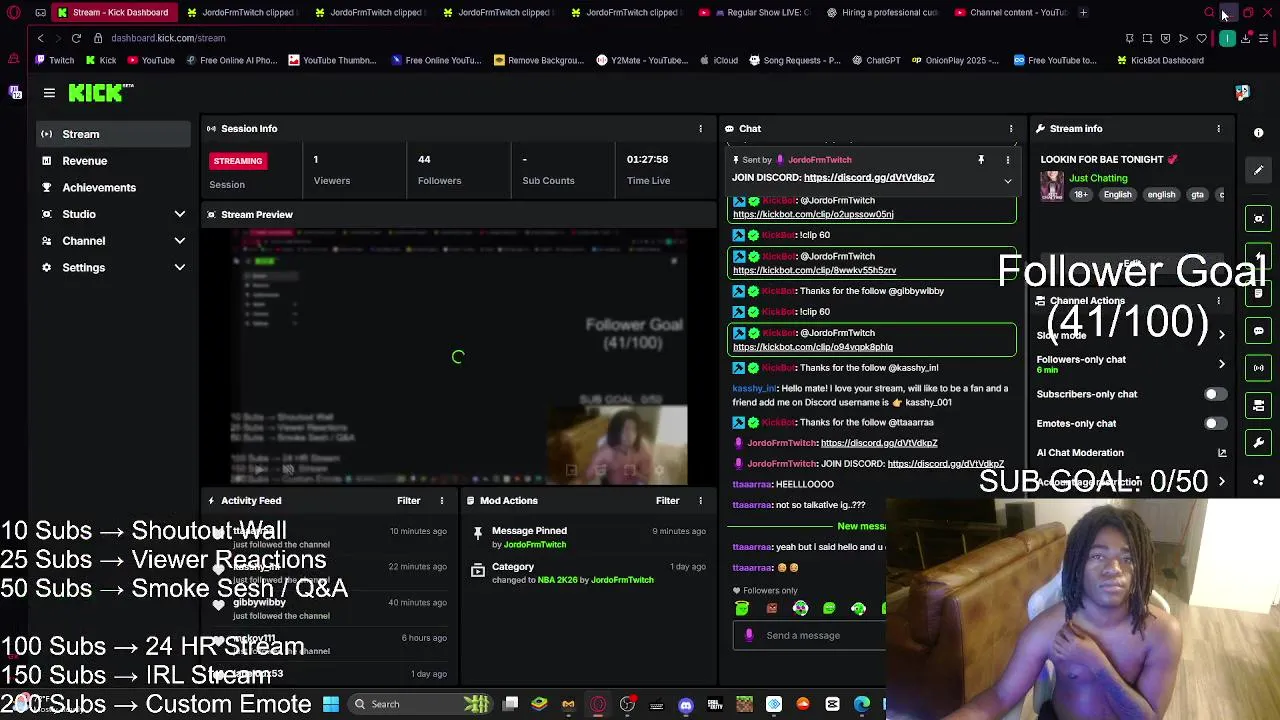Toggle Emotes-only chat switch
The height and width of the screenshot is (720, 1280).
pyautogui.click(x=1215, y=424)
